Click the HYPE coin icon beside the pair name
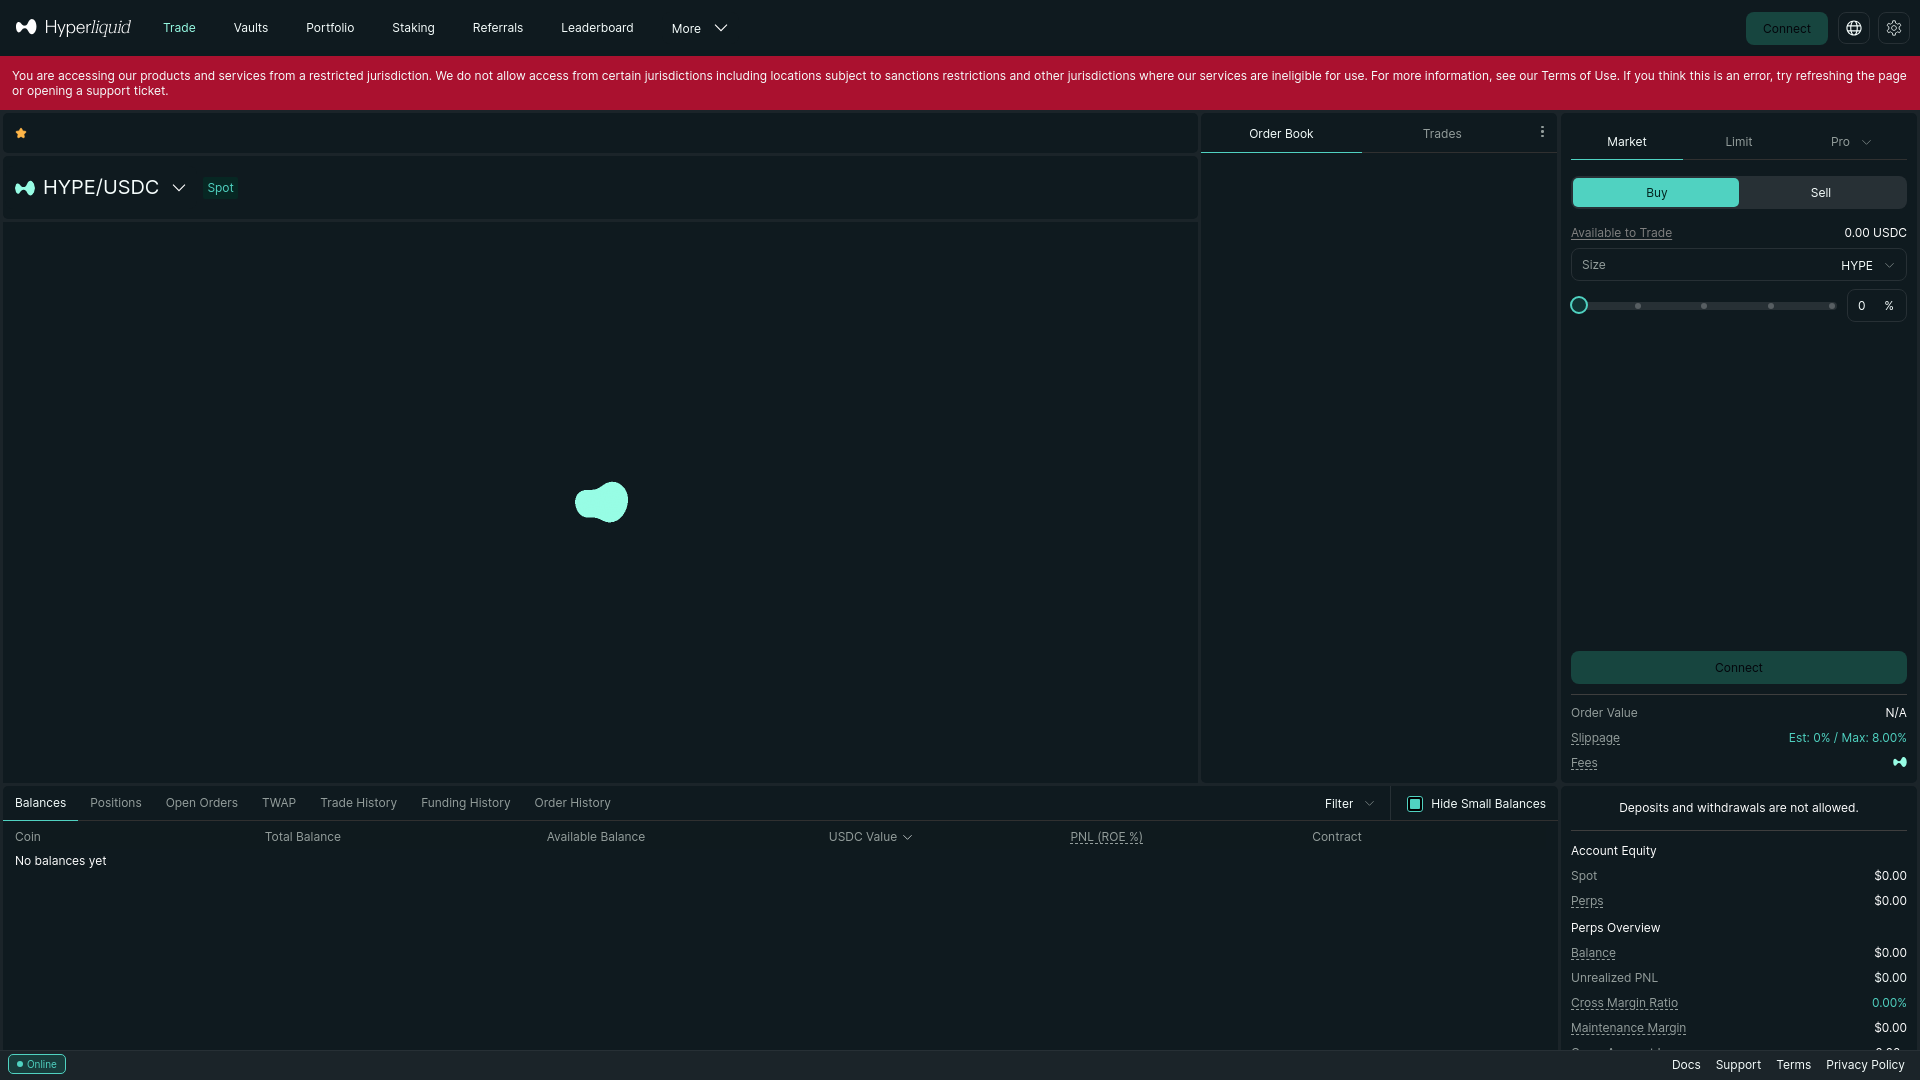1920x1080 pixels. pos(25,188)
